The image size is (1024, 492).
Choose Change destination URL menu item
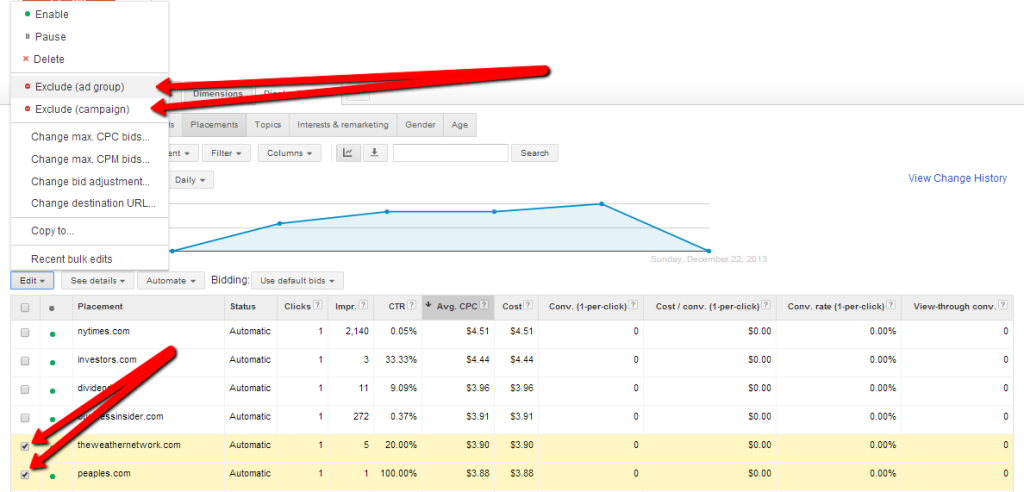[x=89, y=203]
